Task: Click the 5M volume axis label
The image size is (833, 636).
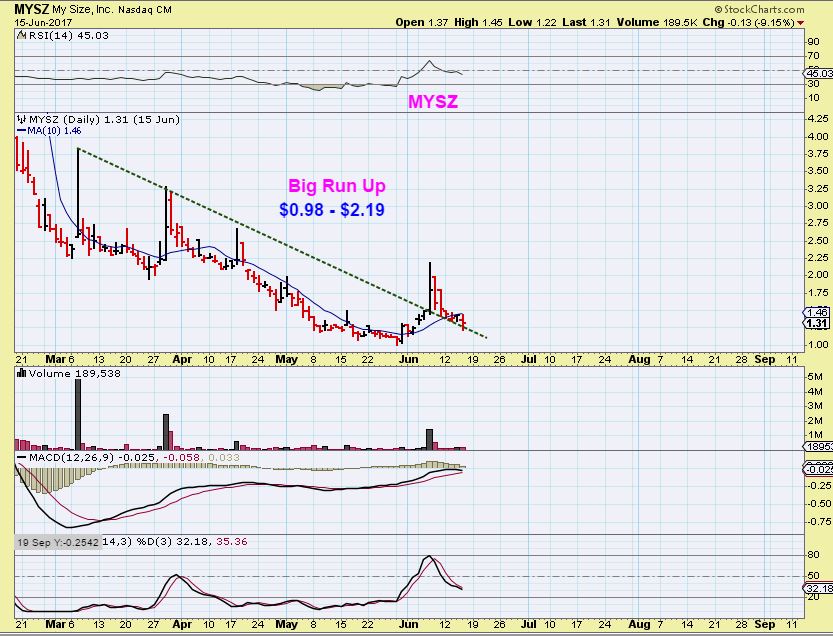Action: 815,377
